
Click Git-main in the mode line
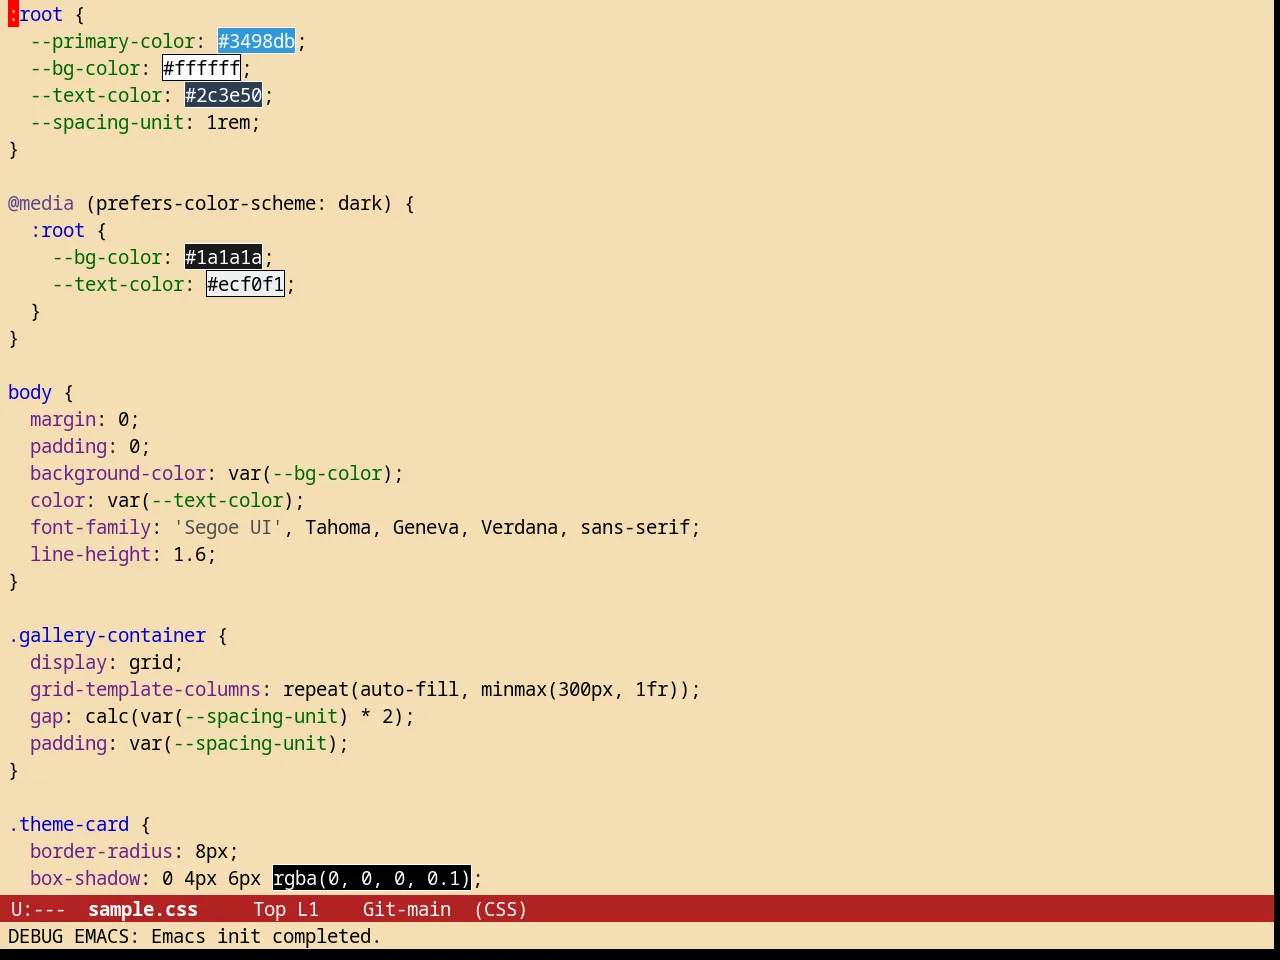click(x=407, y=909)
